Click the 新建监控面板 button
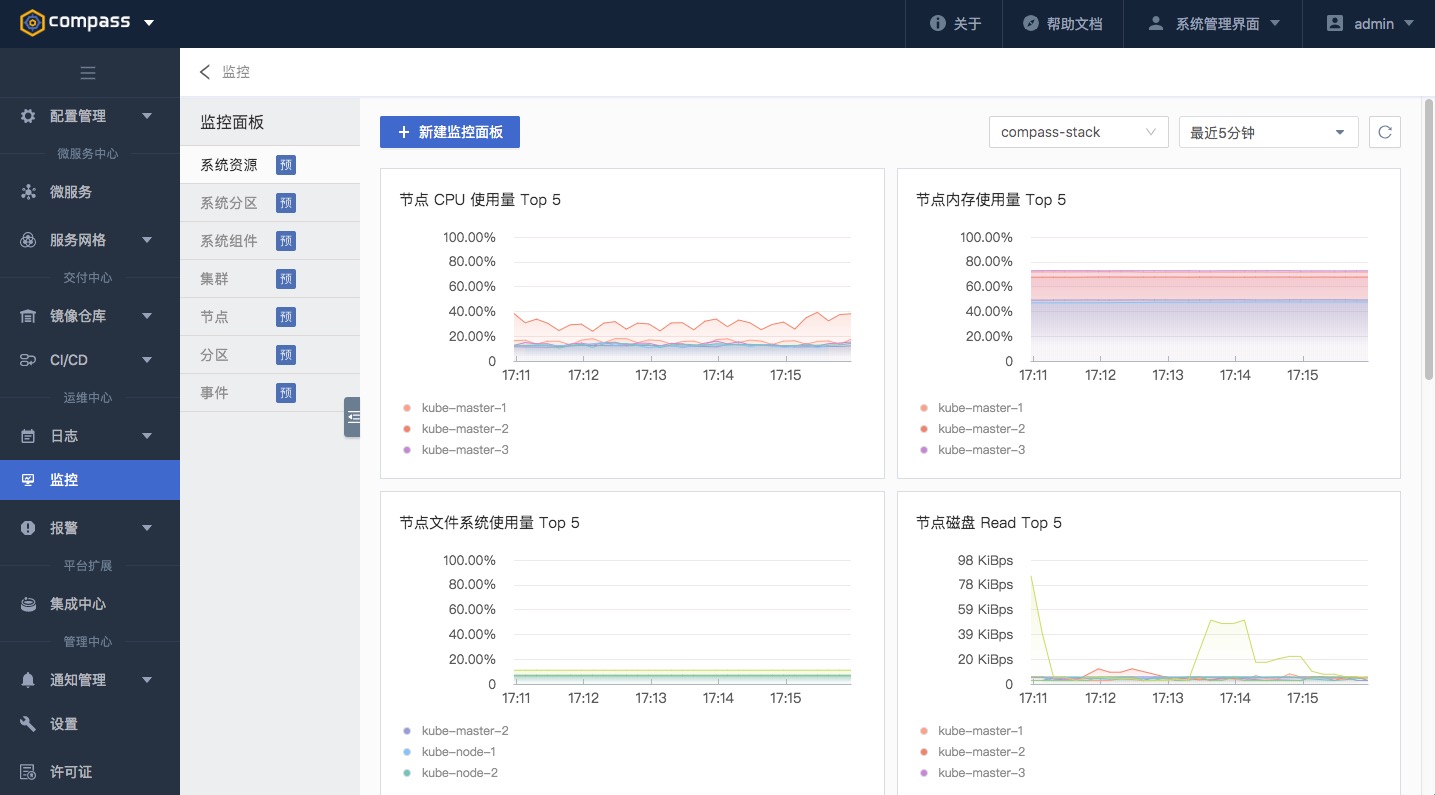 [x=450, y=132]
